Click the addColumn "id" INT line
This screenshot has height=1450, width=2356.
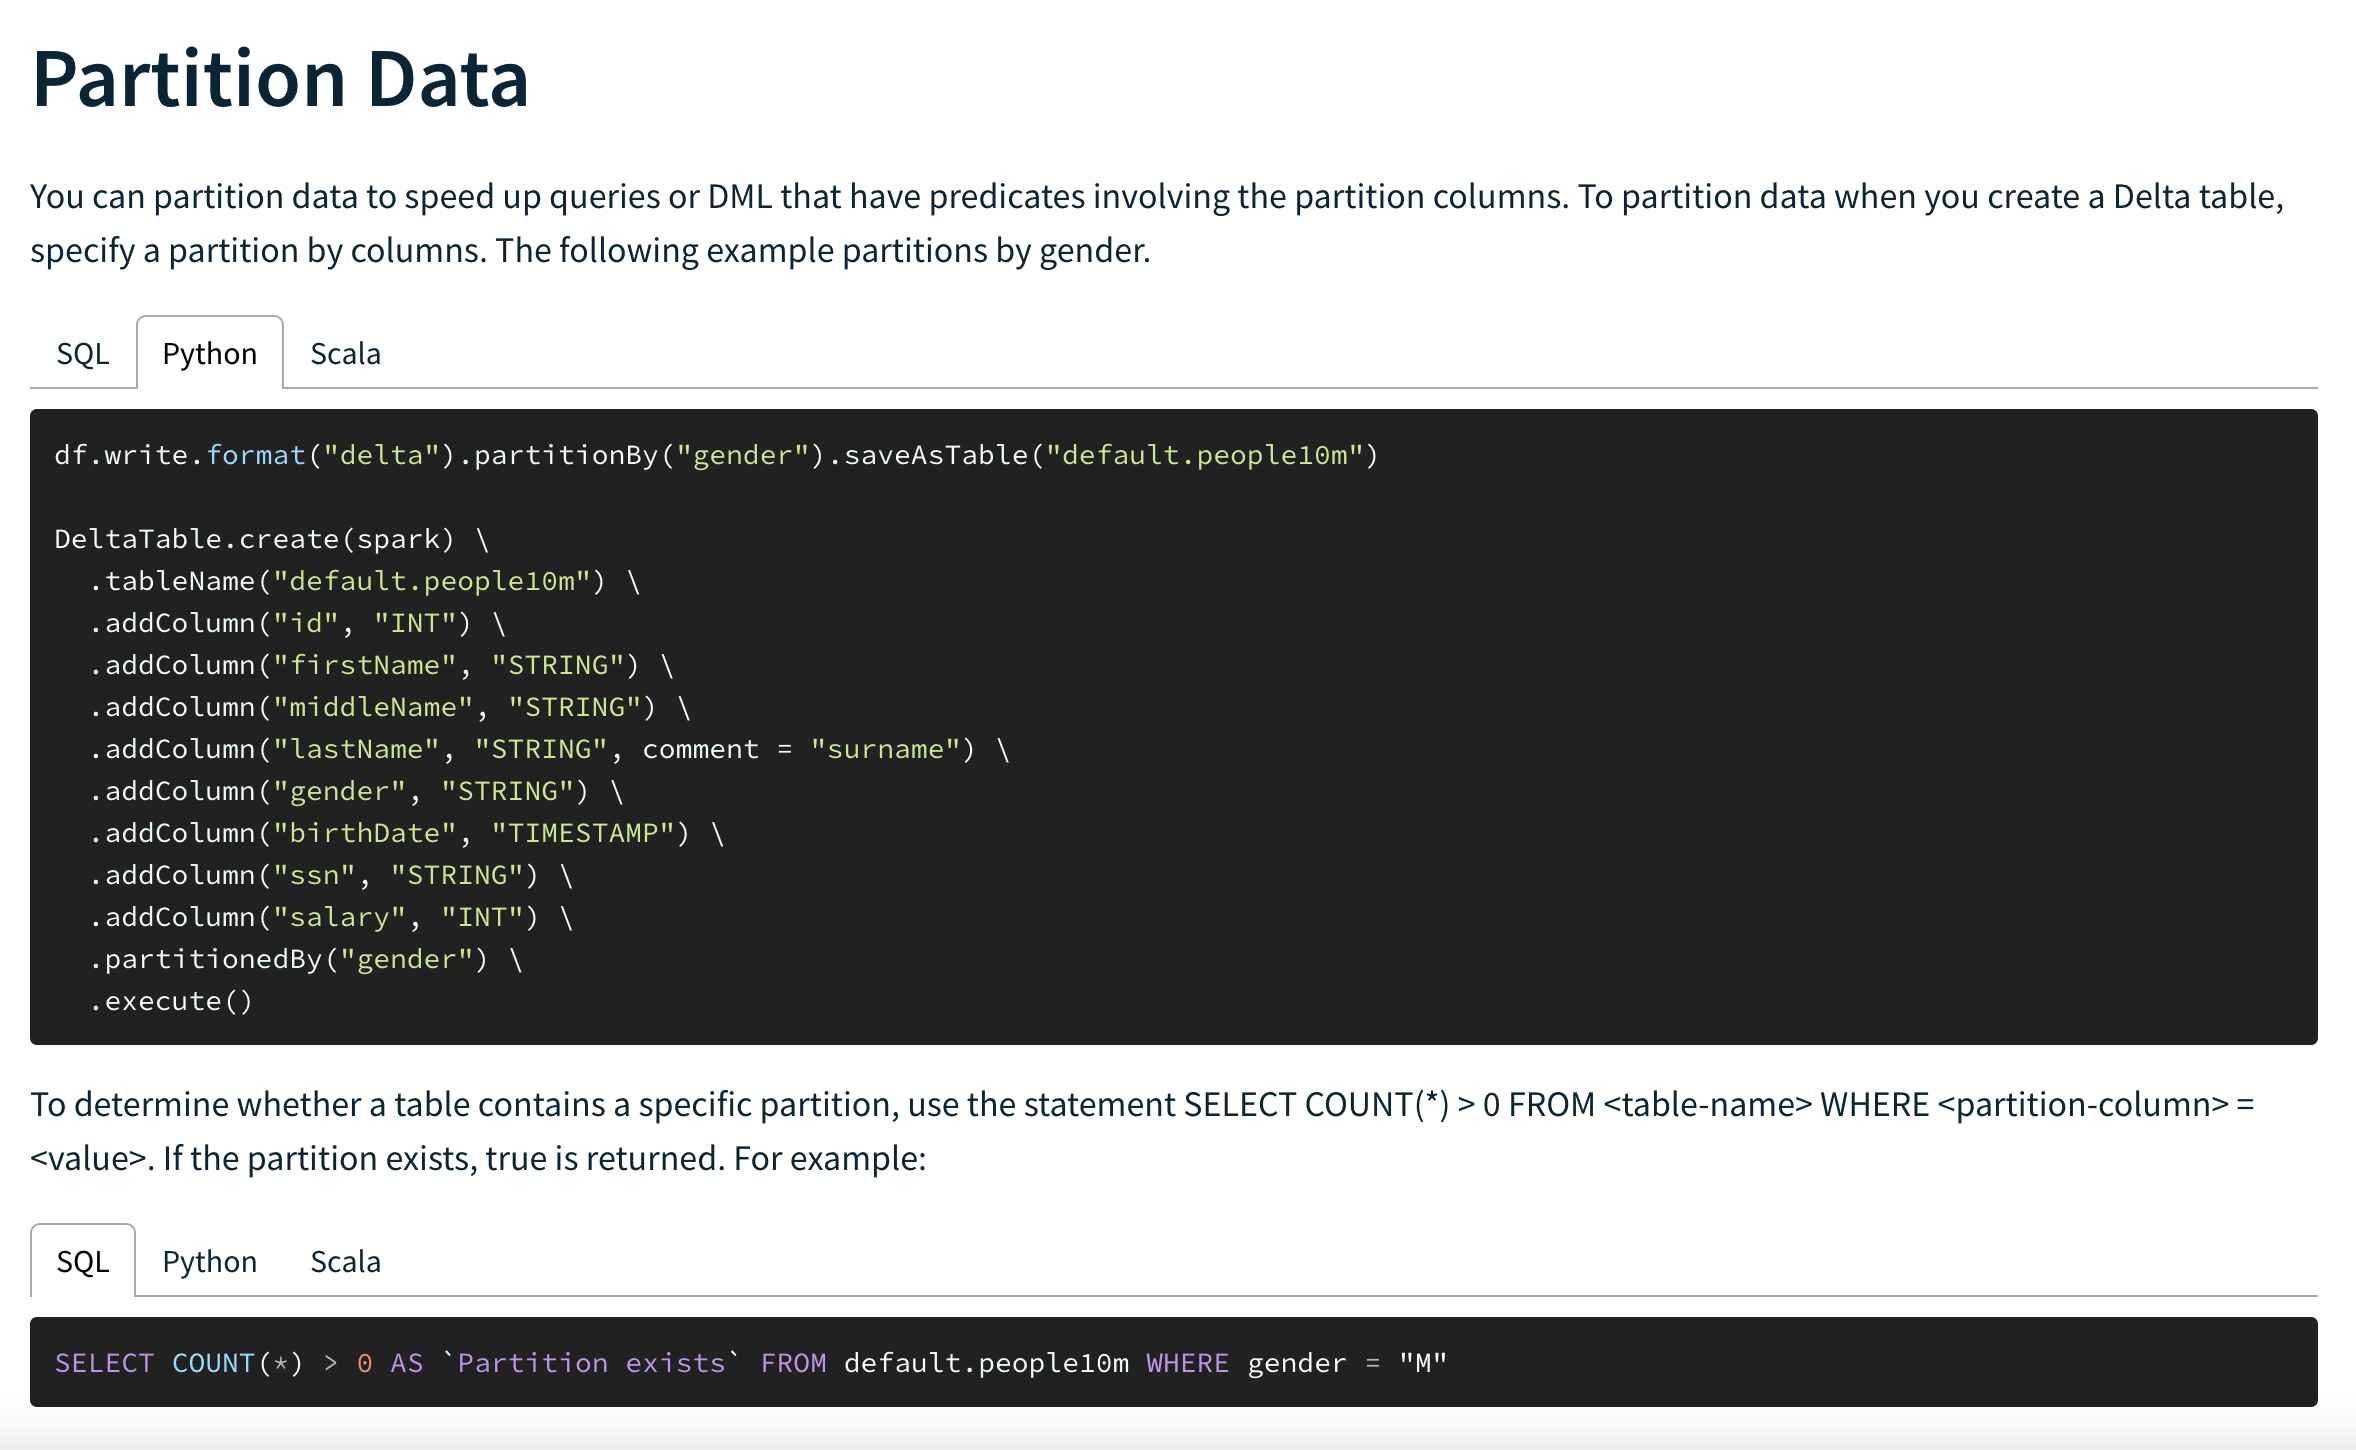click(295, 624)
